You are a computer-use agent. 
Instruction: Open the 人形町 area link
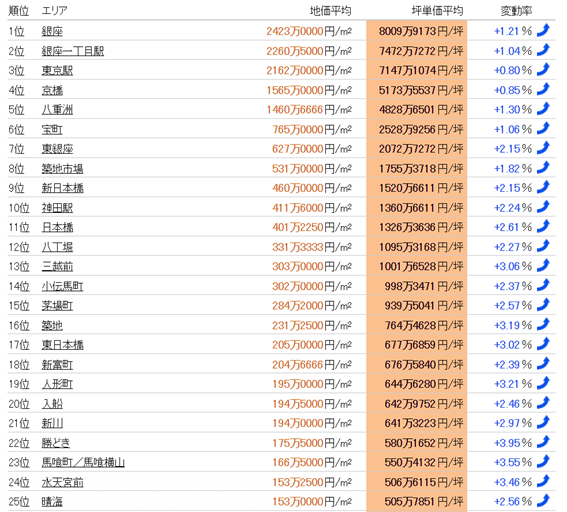pos(57,384)
